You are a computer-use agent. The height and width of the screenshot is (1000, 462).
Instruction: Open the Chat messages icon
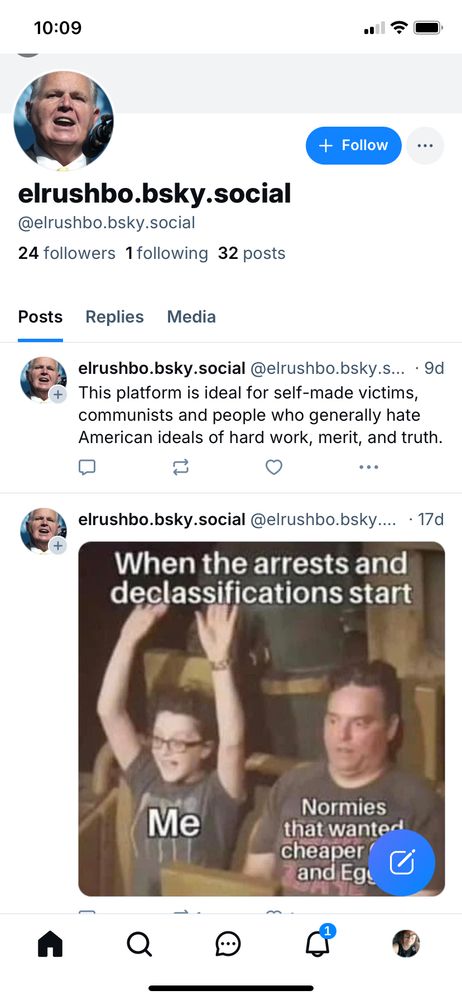tap(228, 944)
